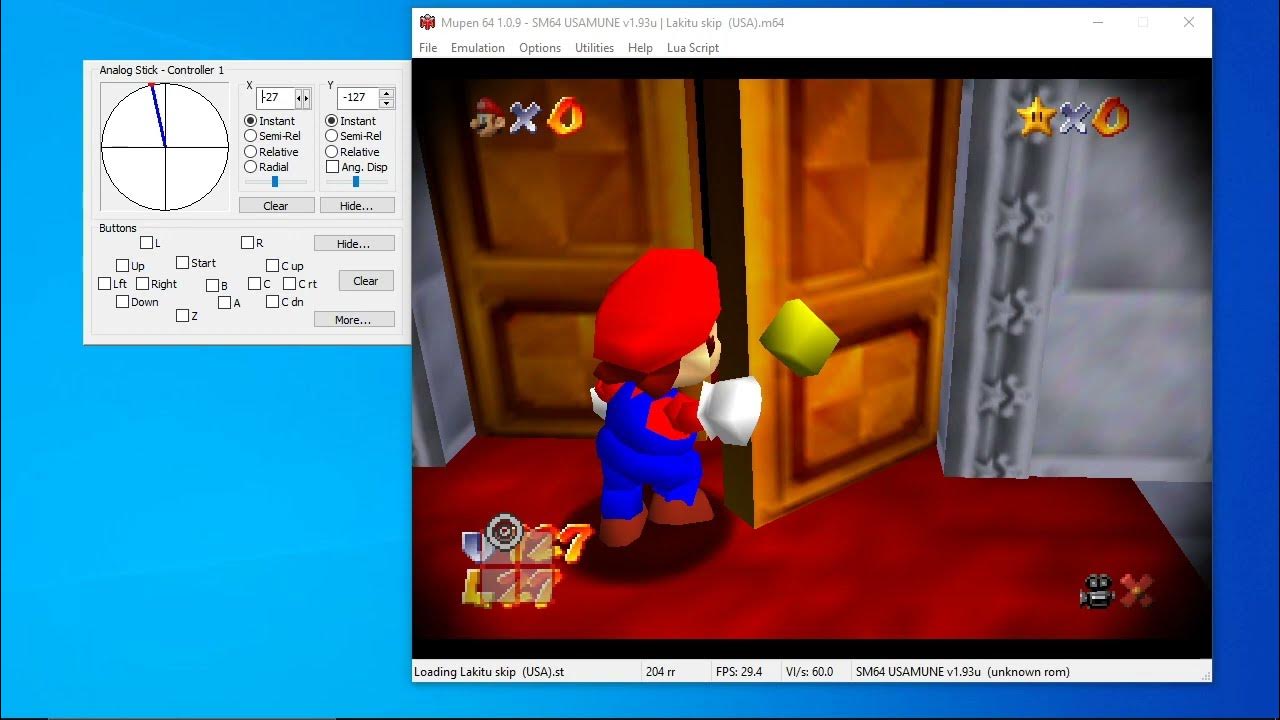The width and height of the screenshot is (1280, 720).
Task: Click the X value right spinner arrow
Action: point(307,98)
